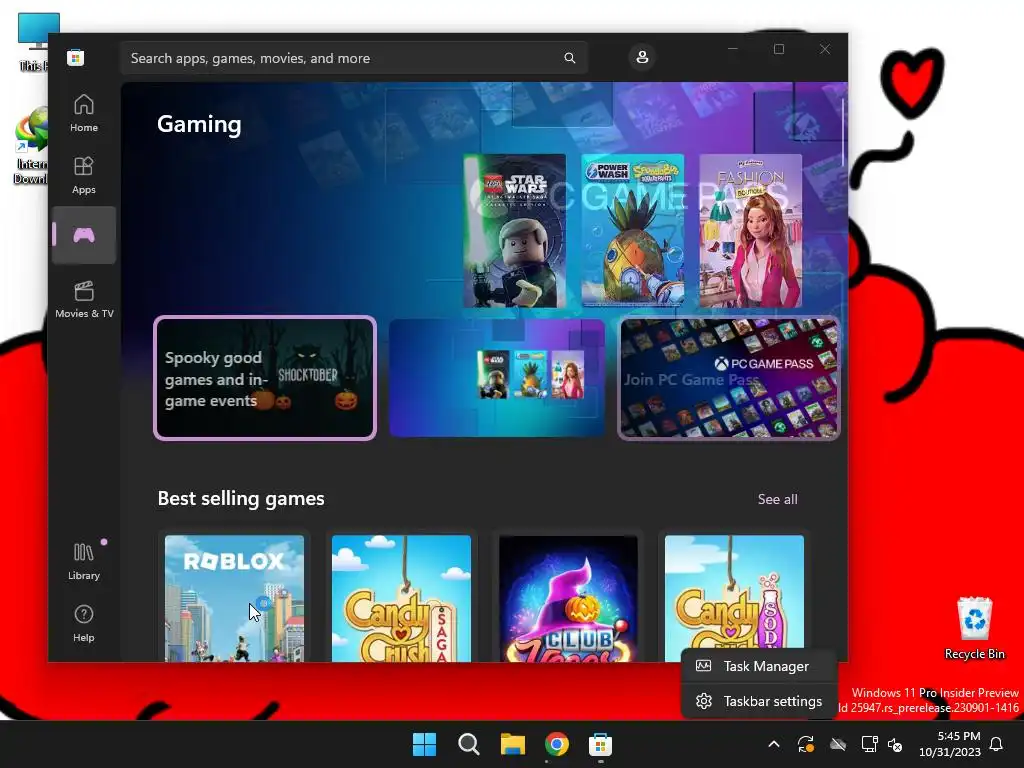Click the muted volume tray icon

[x=895, y=744]
